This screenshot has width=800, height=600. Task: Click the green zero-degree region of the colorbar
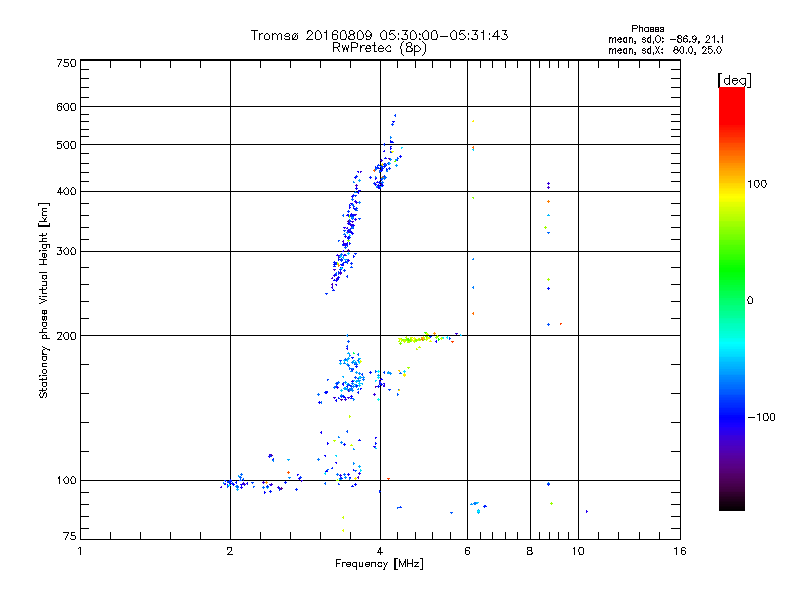click(x=732, y=300)
